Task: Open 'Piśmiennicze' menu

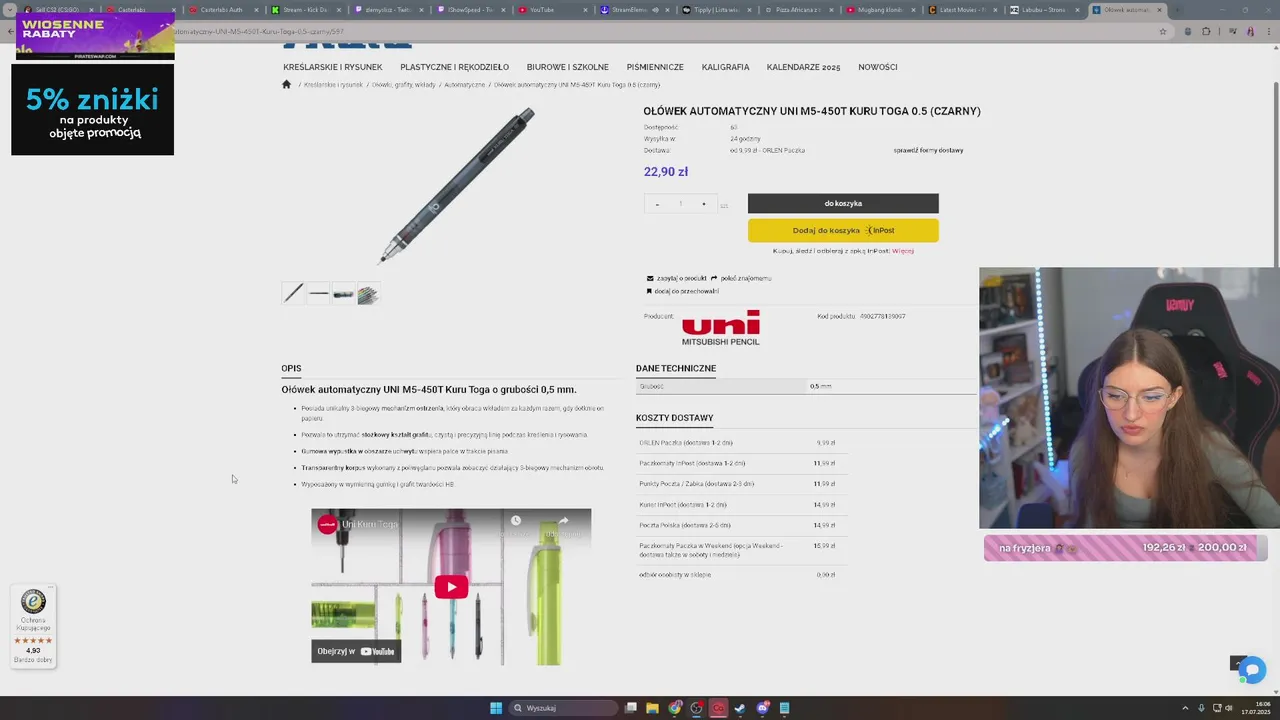Action: coord(655,67)
